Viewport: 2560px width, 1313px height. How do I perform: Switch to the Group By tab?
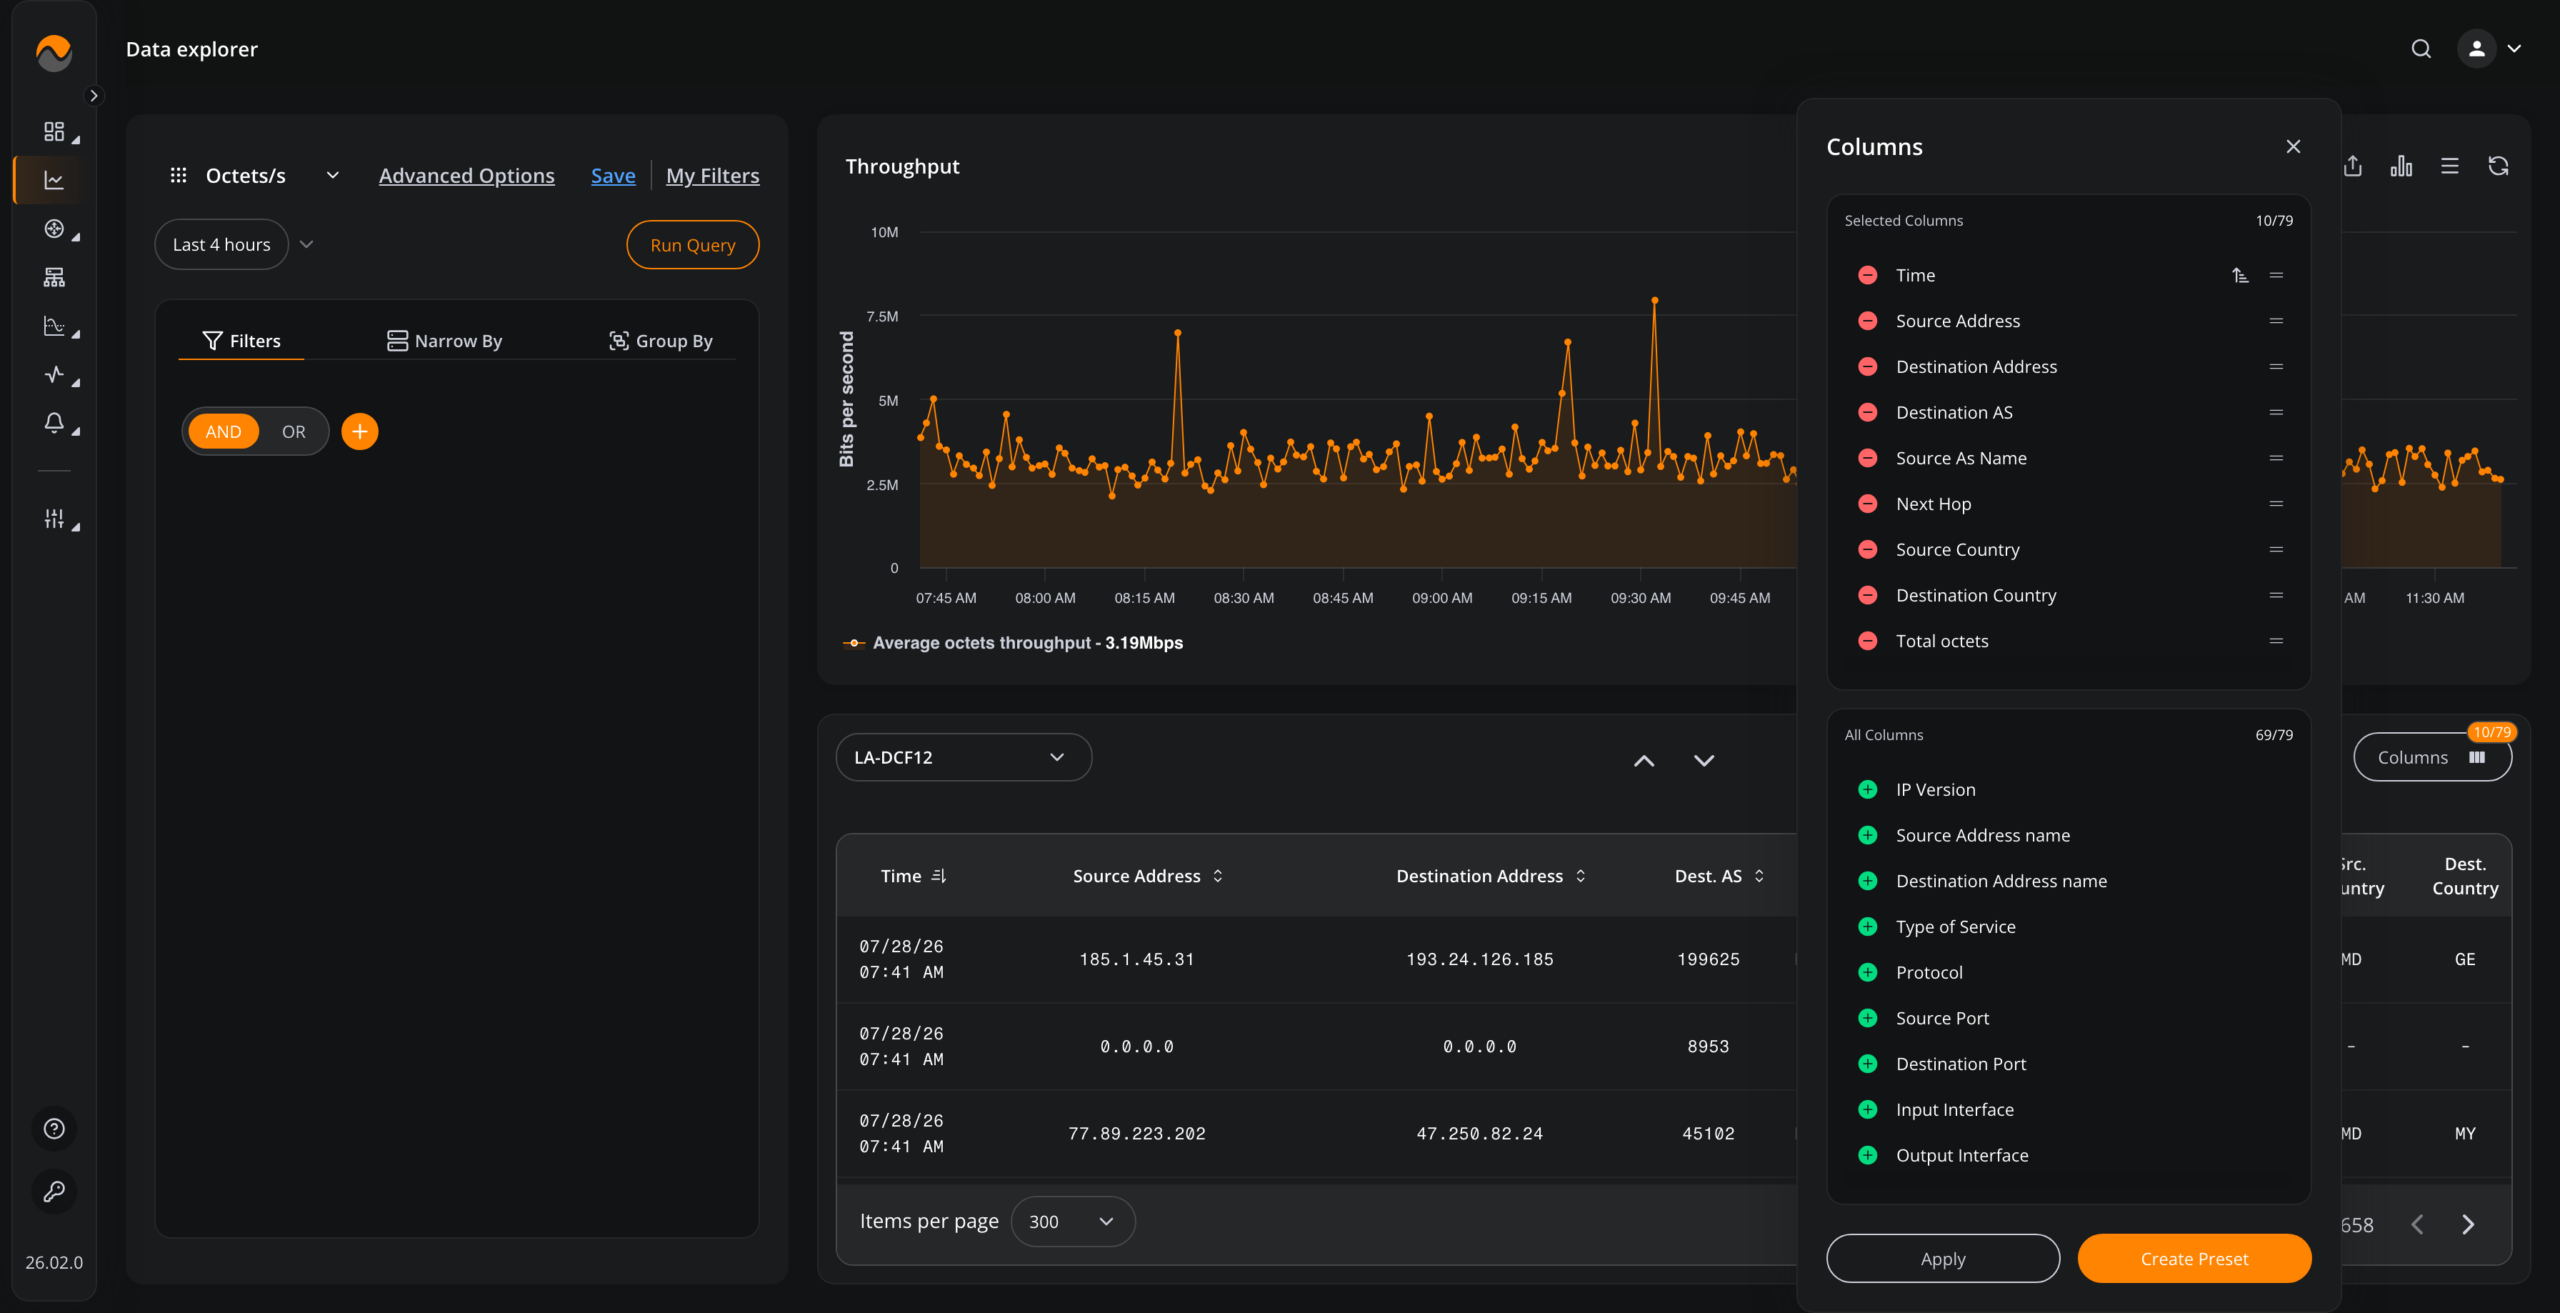(660, 341)
